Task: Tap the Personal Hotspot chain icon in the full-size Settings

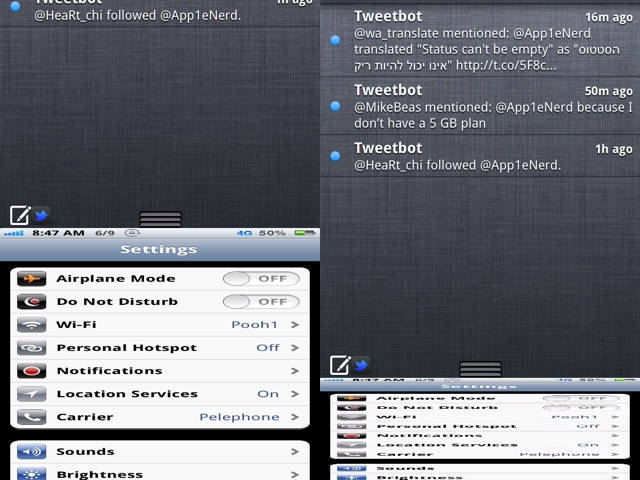Action: (x=31, y=348)
